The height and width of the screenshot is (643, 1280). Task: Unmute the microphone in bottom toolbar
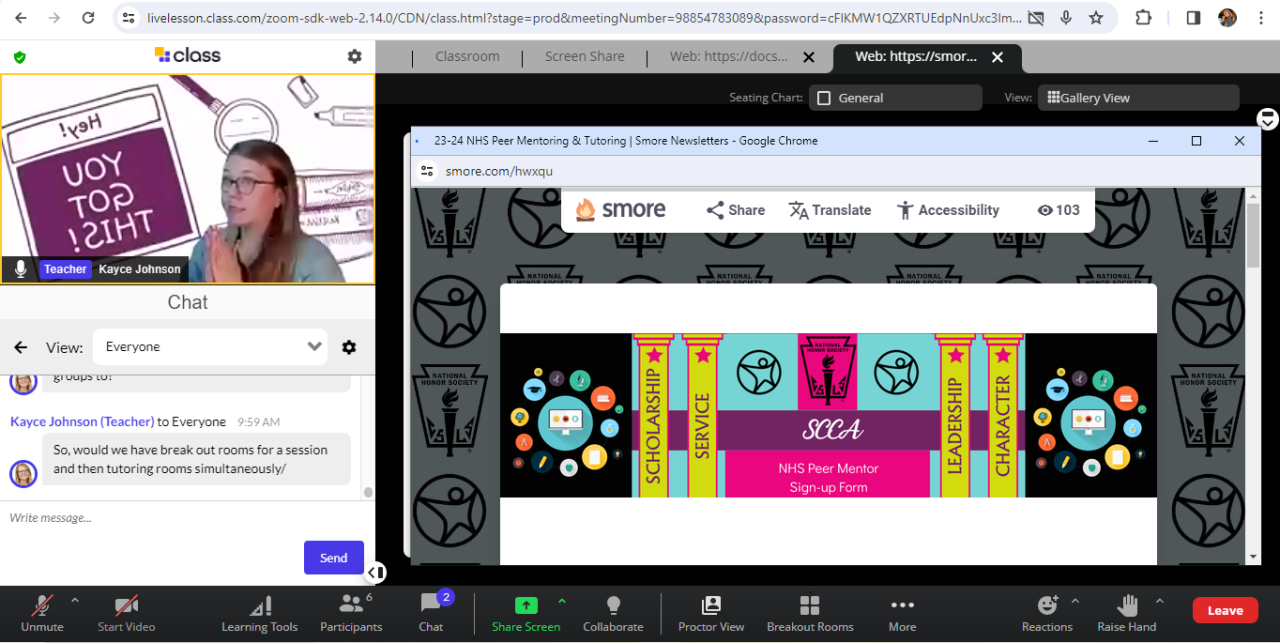point(41,613)
